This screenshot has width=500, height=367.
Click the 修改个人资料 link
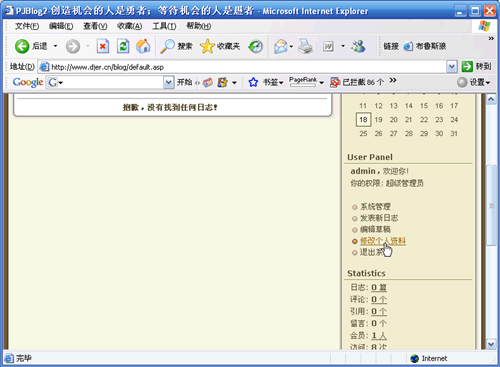(x=383, y=241)
